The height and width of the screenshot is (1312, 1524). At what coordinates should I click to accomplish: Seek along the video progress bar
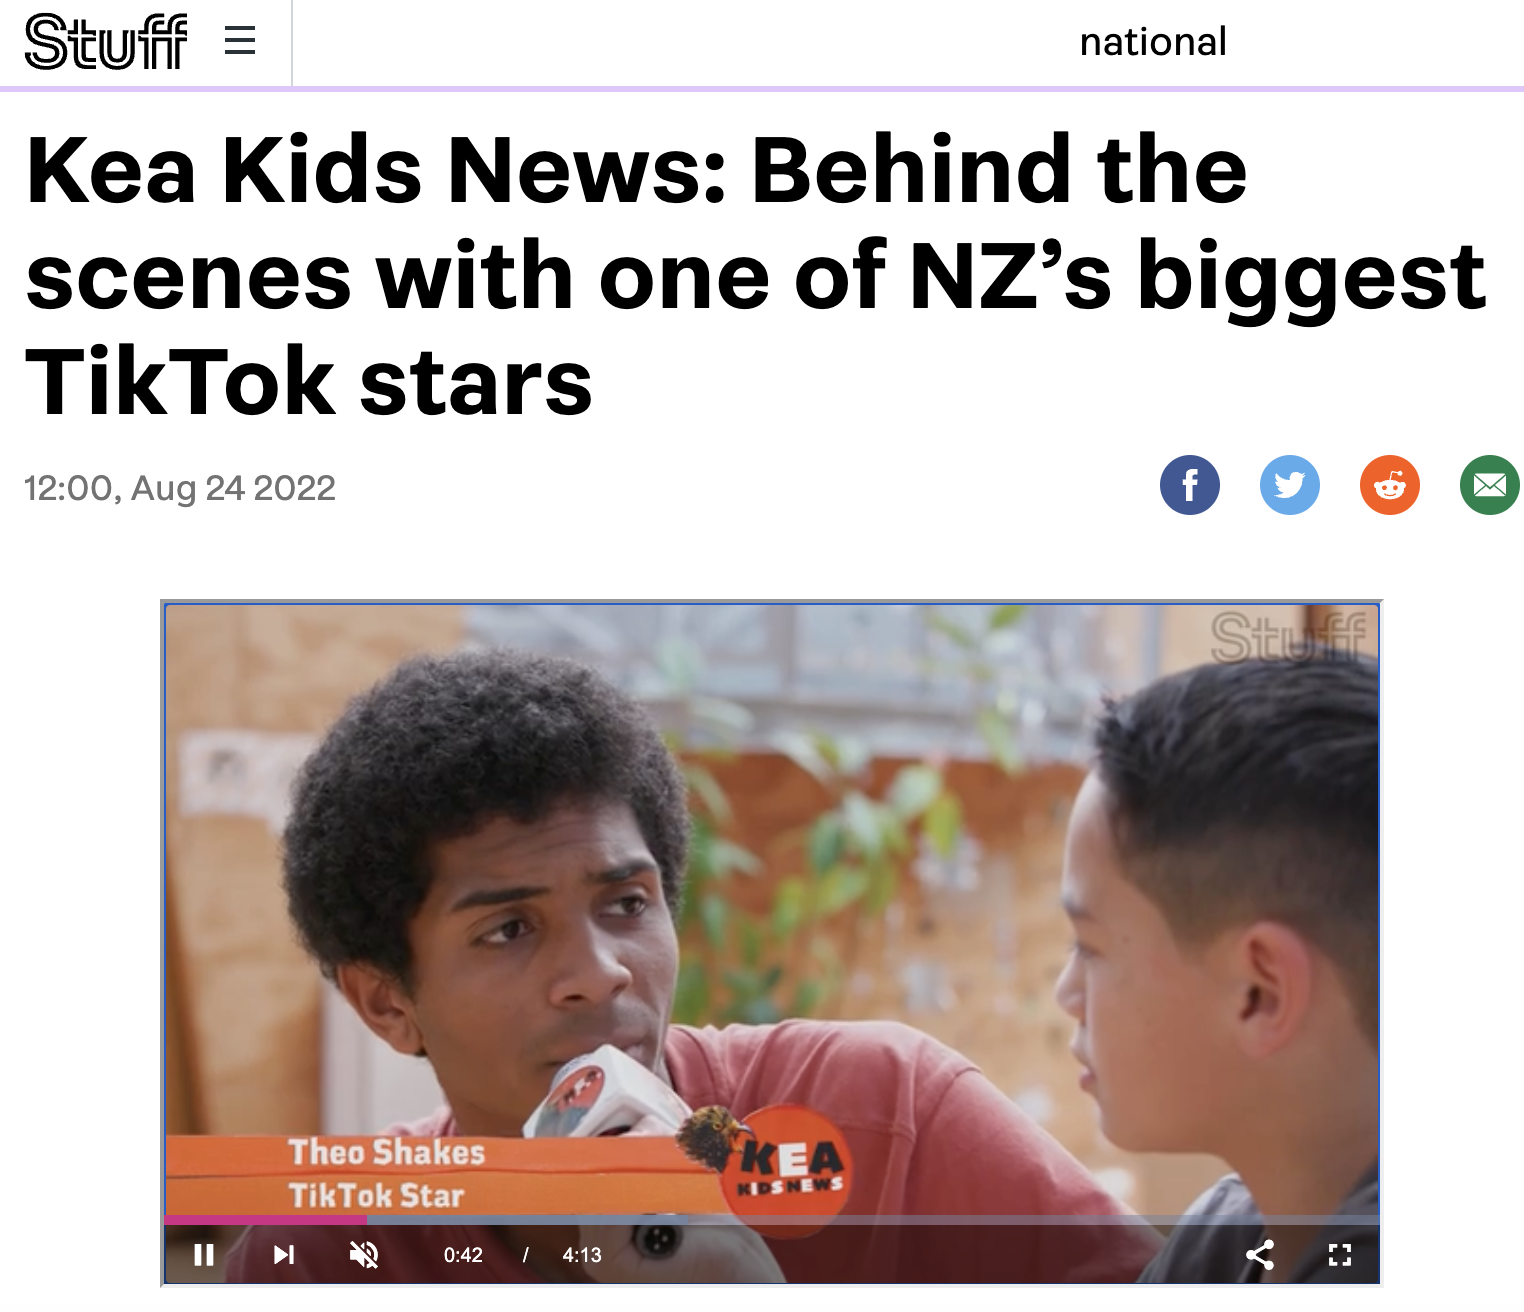coord(772,1220)
